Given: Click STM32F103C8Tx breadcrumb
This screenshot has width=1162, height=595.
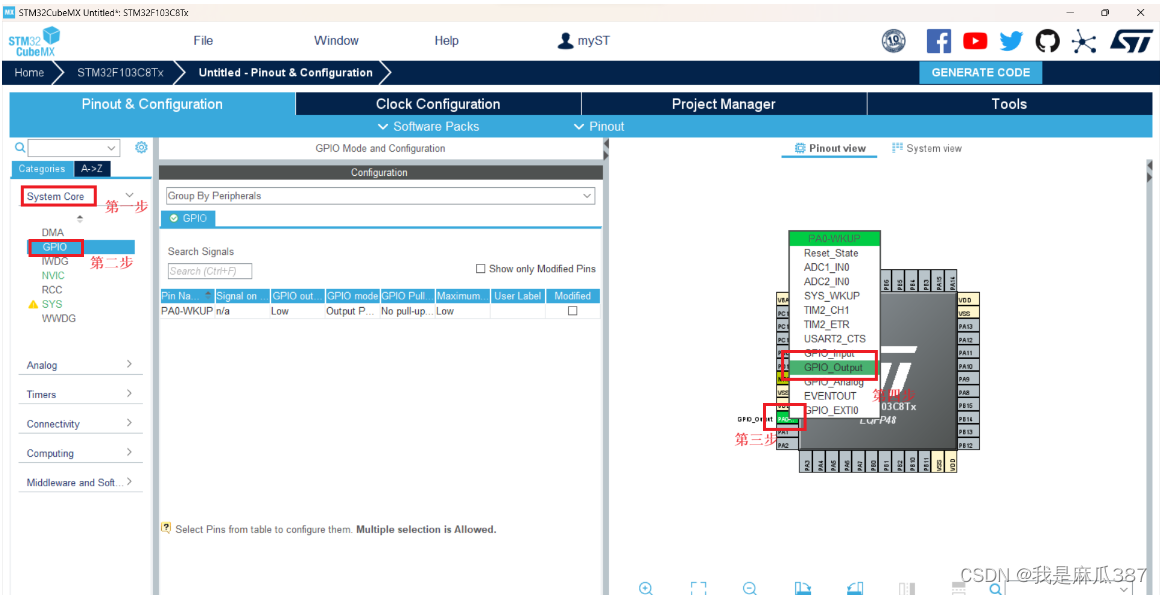Looking at the screenshot, I should point(120,73).
